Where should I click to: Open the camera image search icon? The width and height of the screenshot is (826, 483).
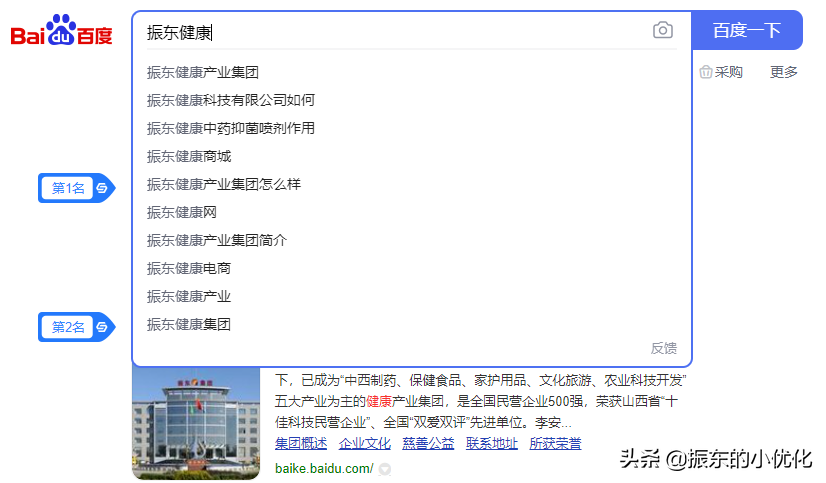click(663, 30)
